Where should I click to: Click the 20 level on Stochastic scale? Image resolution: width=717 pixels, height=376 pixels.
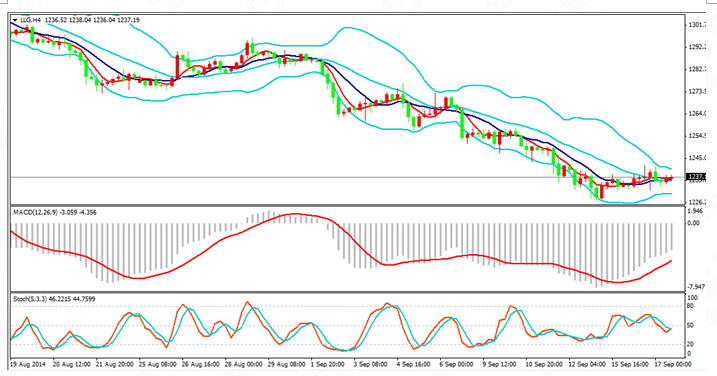[690, 344]
